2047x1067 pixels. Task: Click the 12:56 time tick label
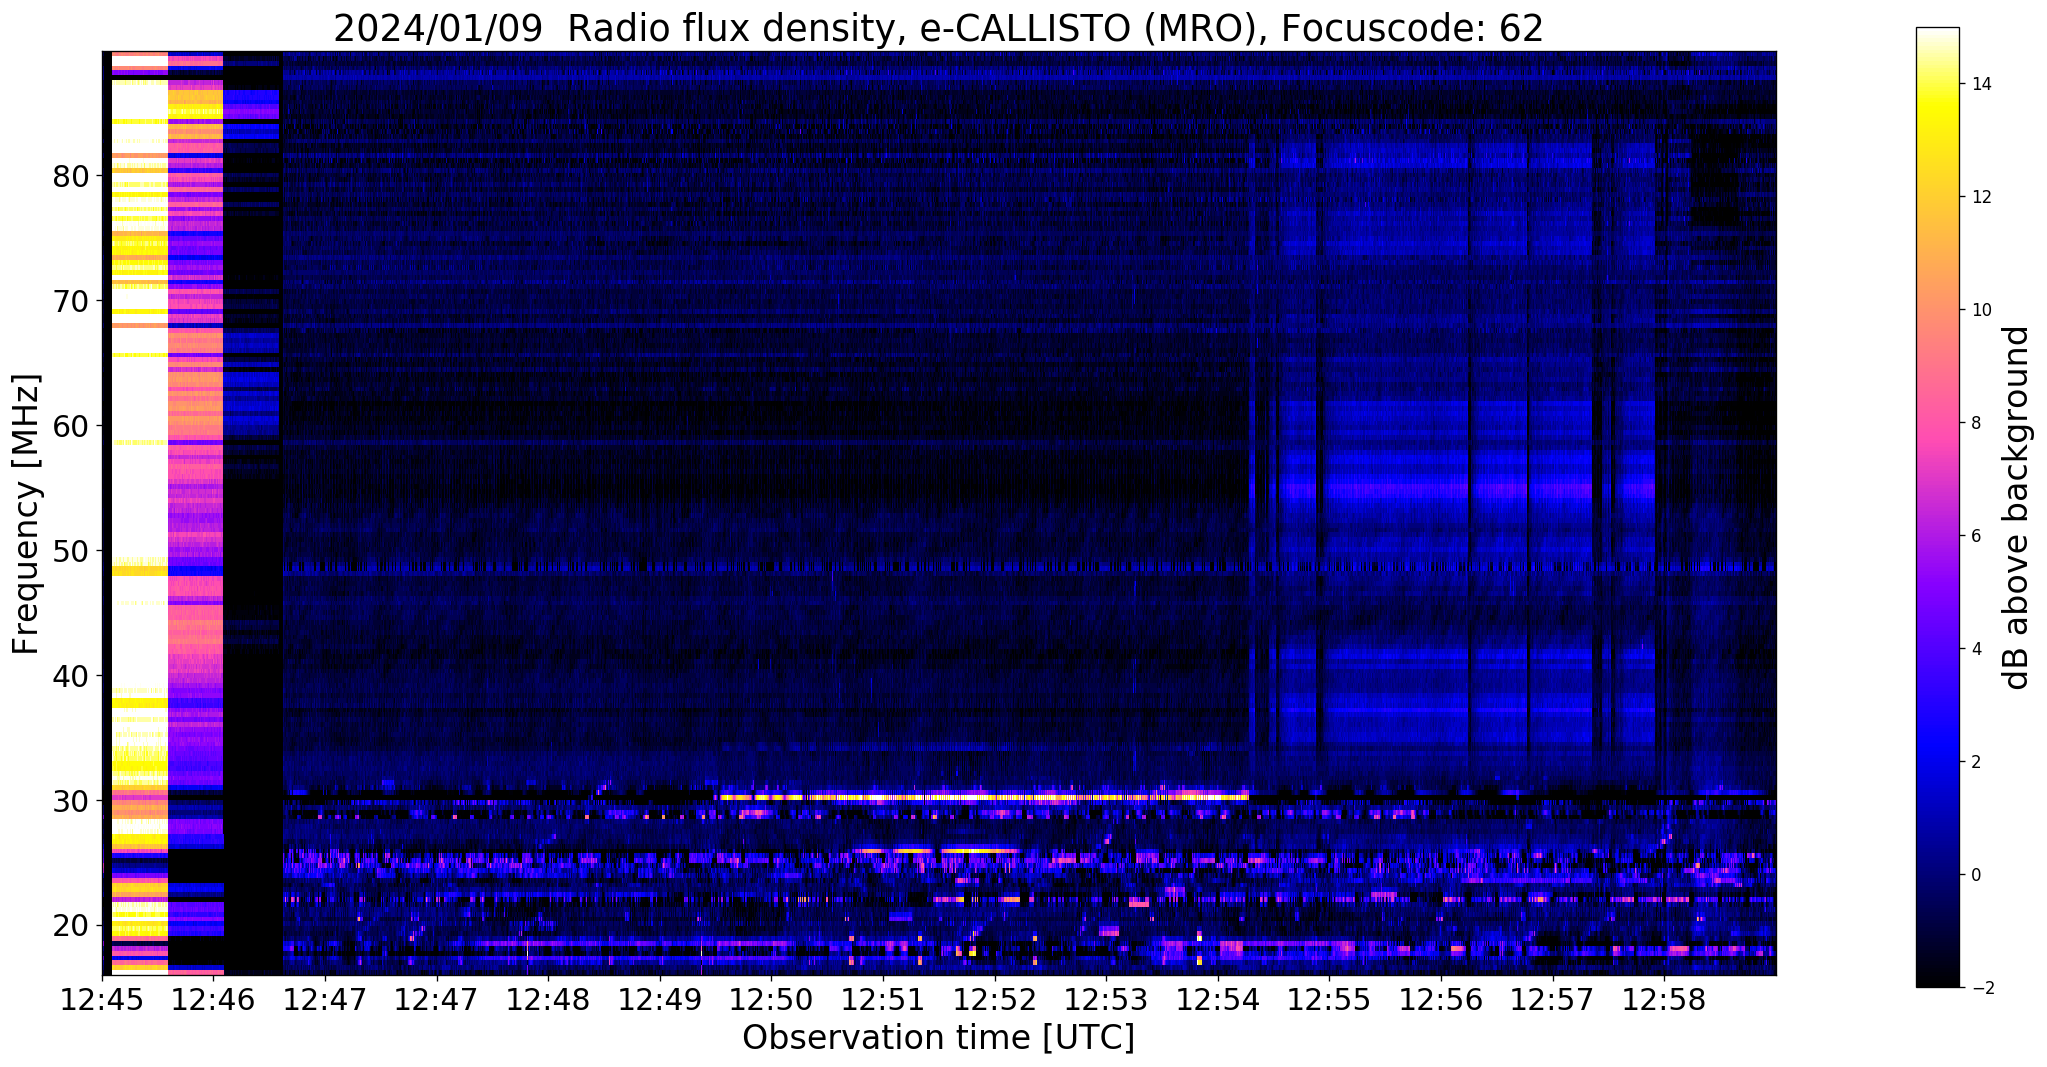1441,999
